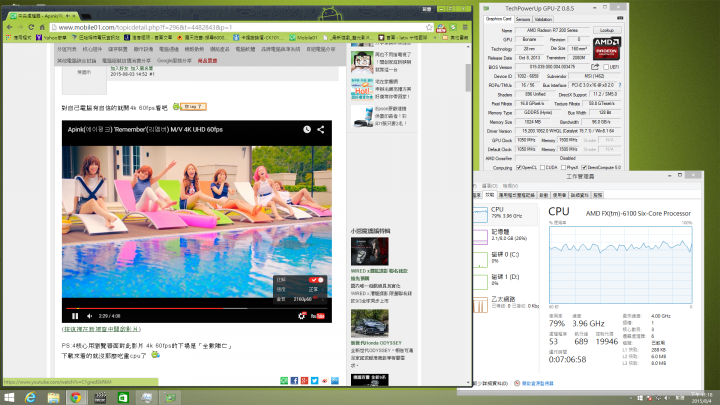Share the video with the share icon
Screen dimensions: 720x405
[321, 129]
